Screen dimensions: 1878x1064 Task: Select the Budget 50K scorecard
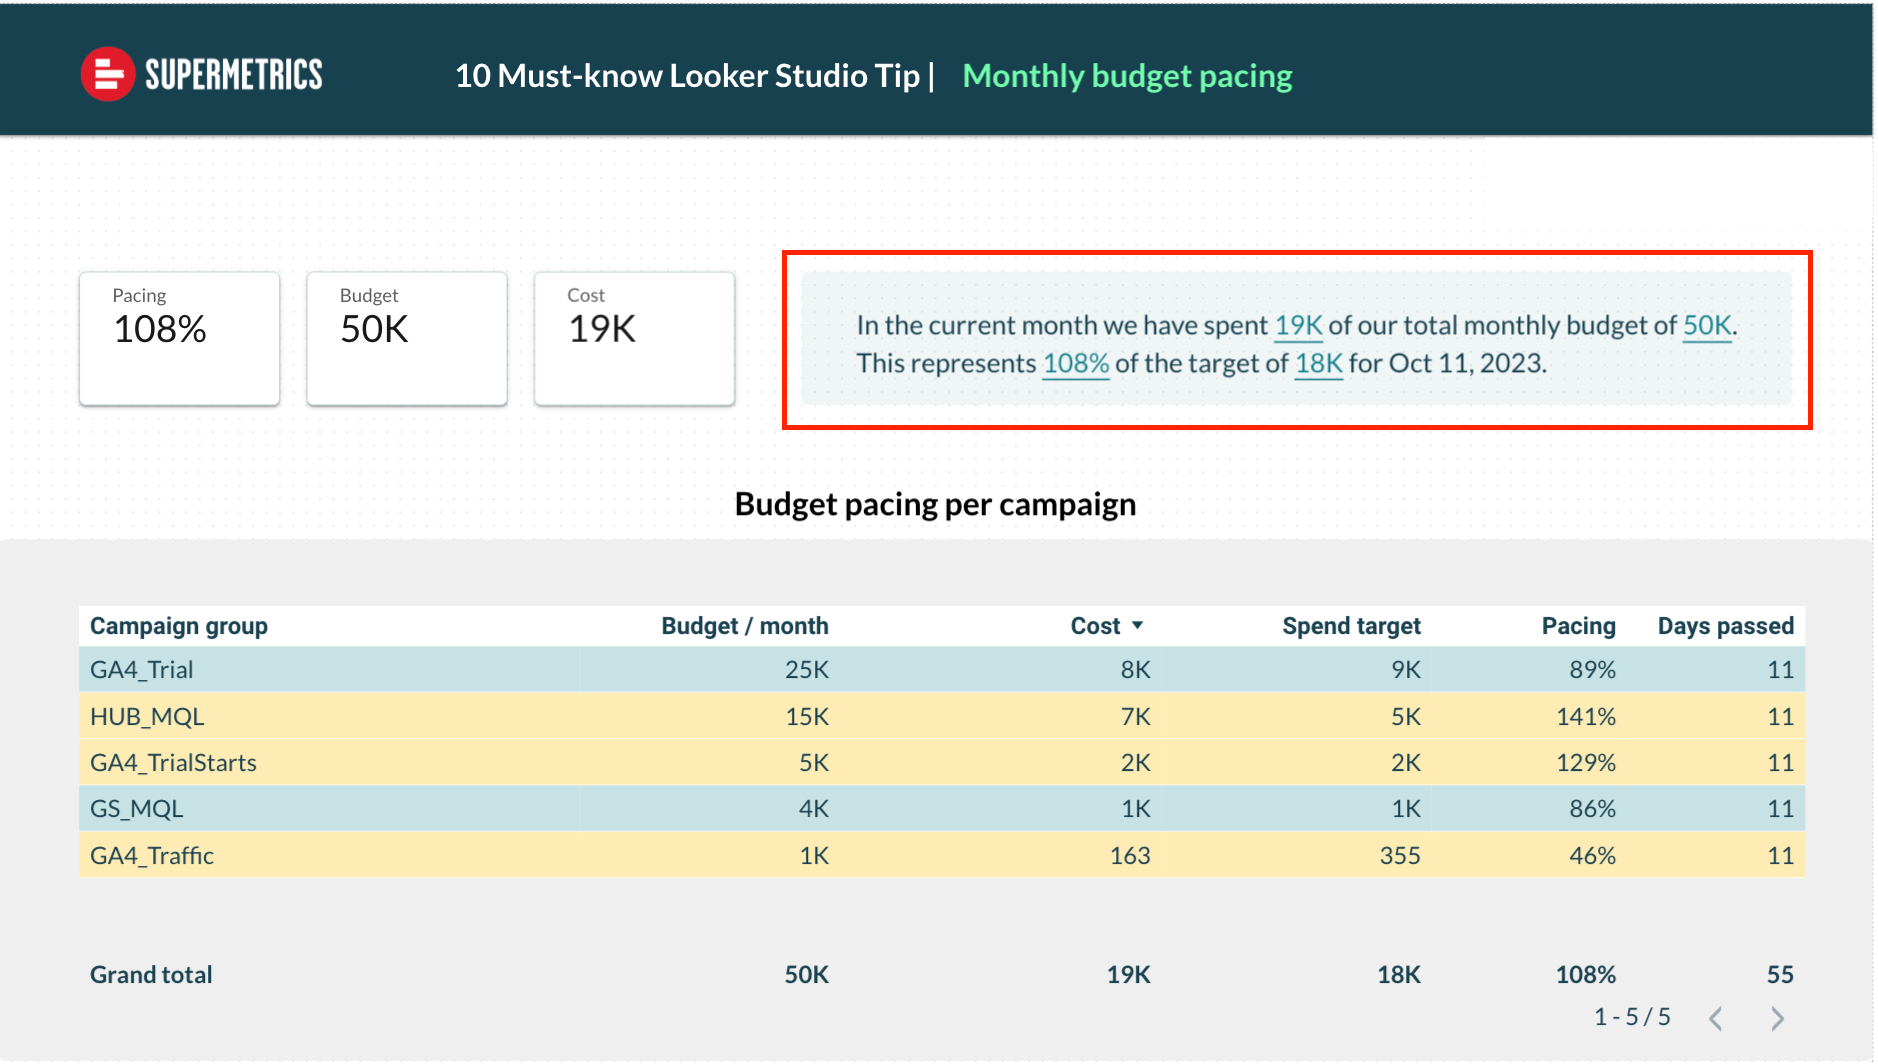[407, 338]
